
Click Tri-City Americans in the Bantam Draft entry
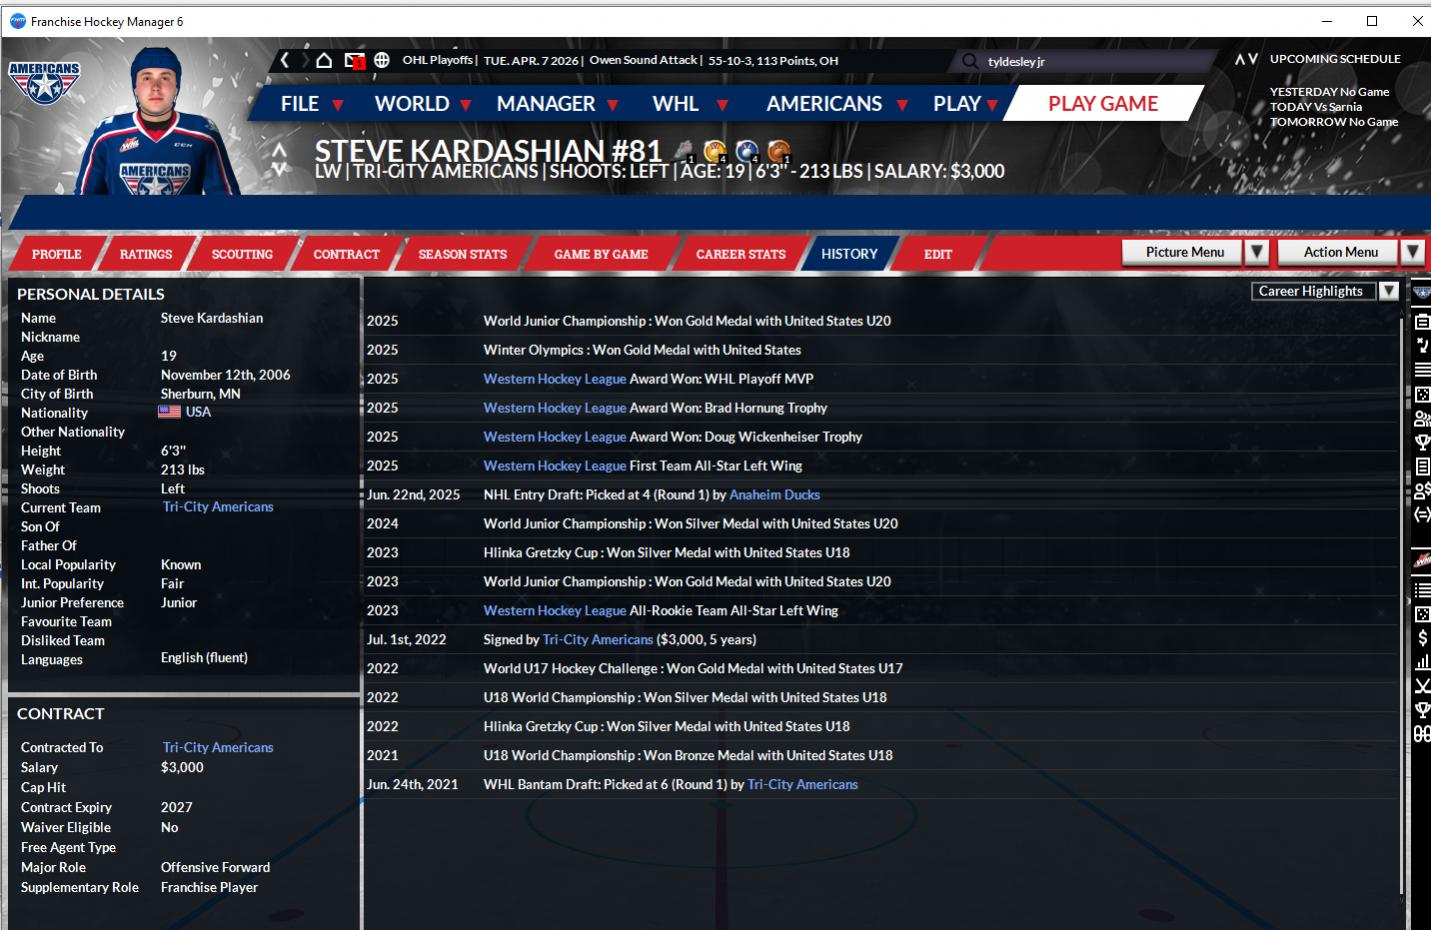tap(803, 785)
